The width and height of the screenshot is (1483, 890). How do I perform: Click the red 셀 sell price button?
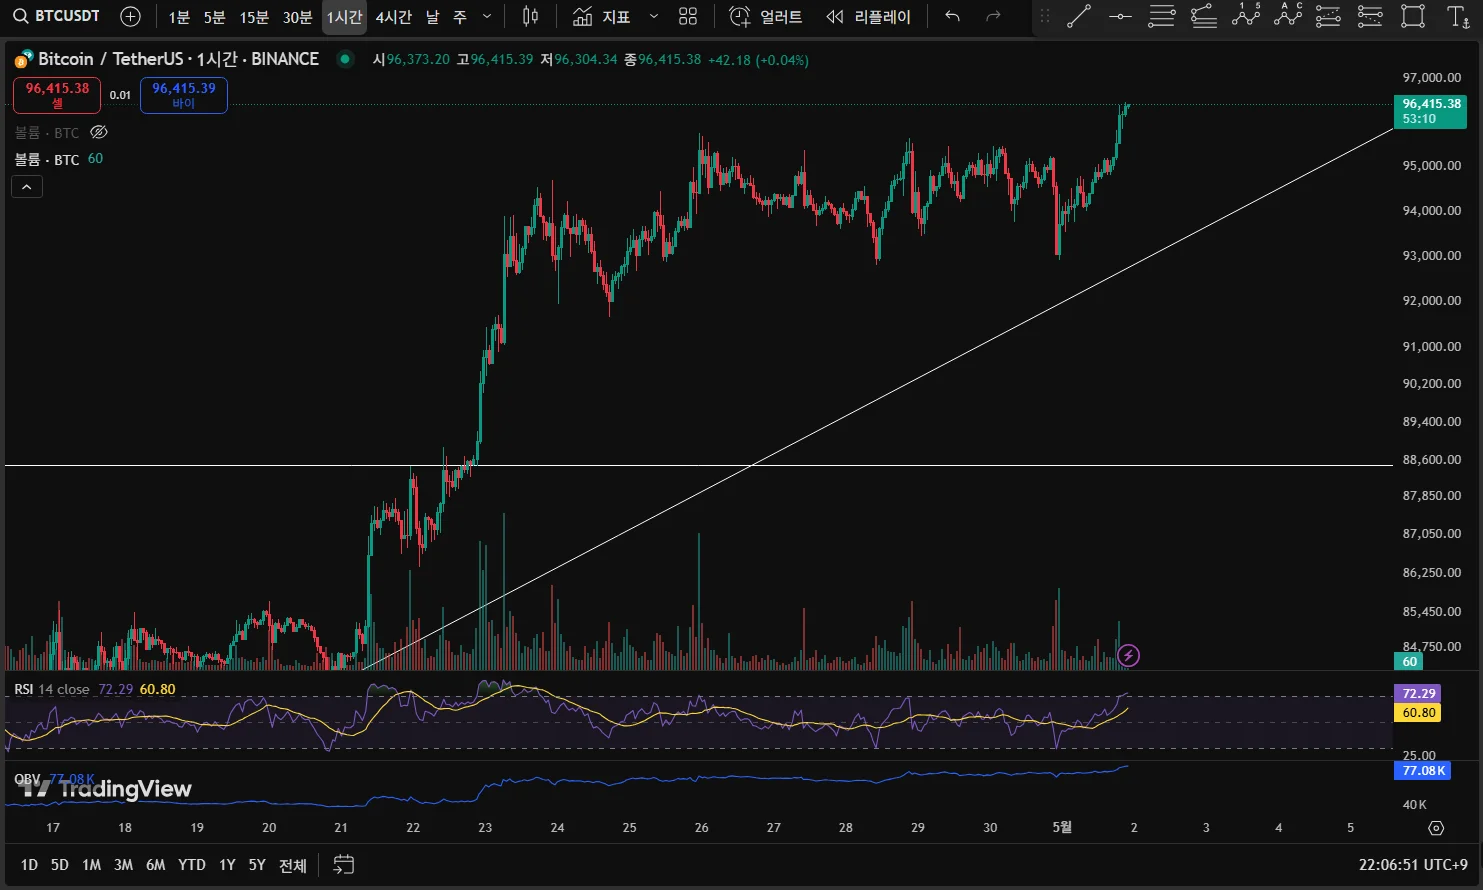57,95
